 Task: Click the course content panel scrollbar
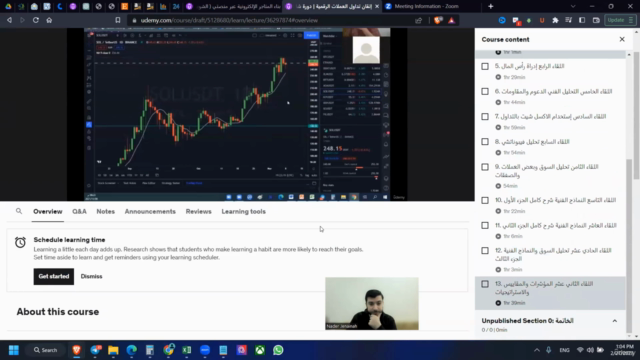[x=629, y=245]
